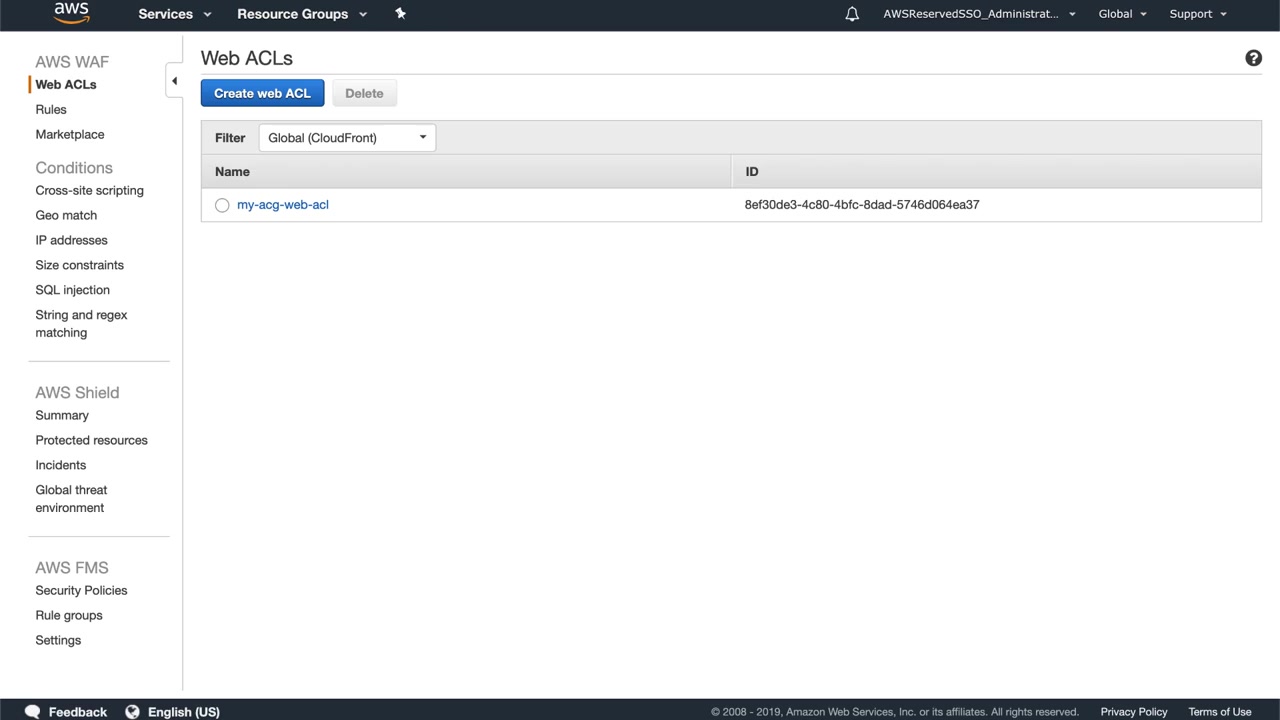
Task: Open Marketplace in the sidebar
Action: [x=70, y=135]
